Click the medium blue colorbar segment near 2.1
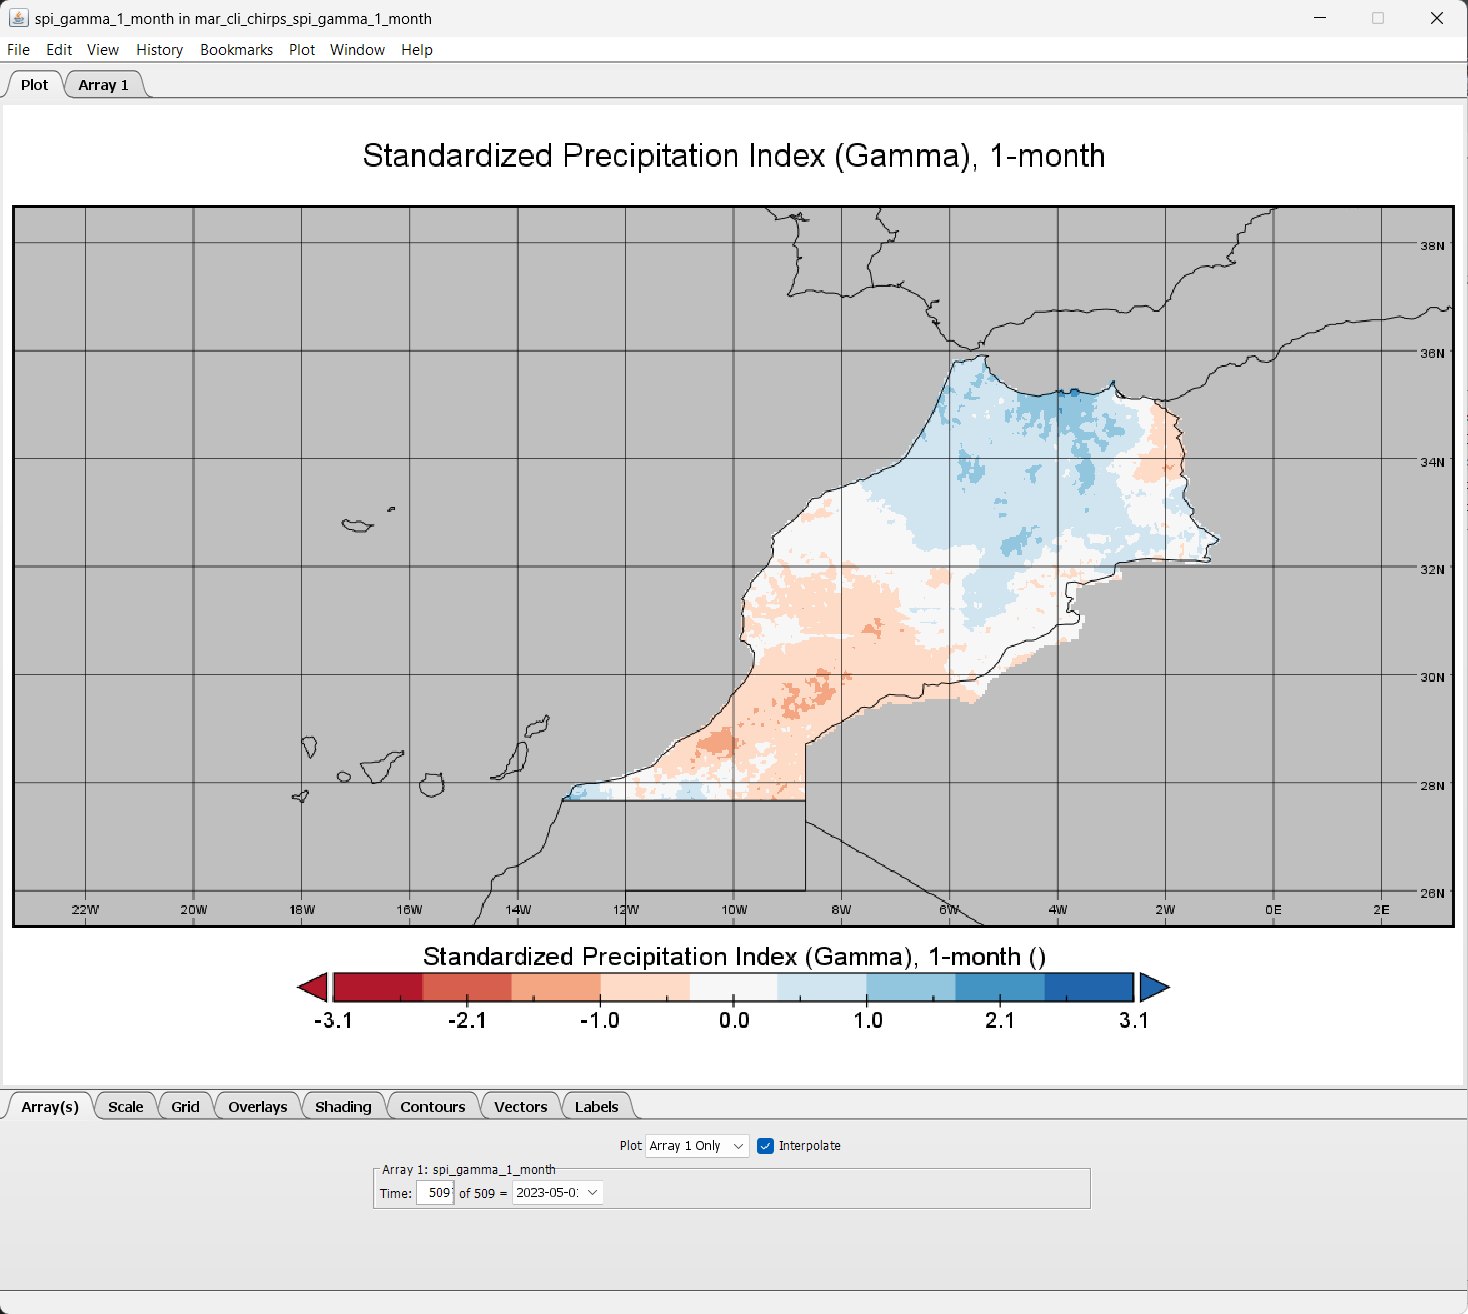 (1000, 987)
